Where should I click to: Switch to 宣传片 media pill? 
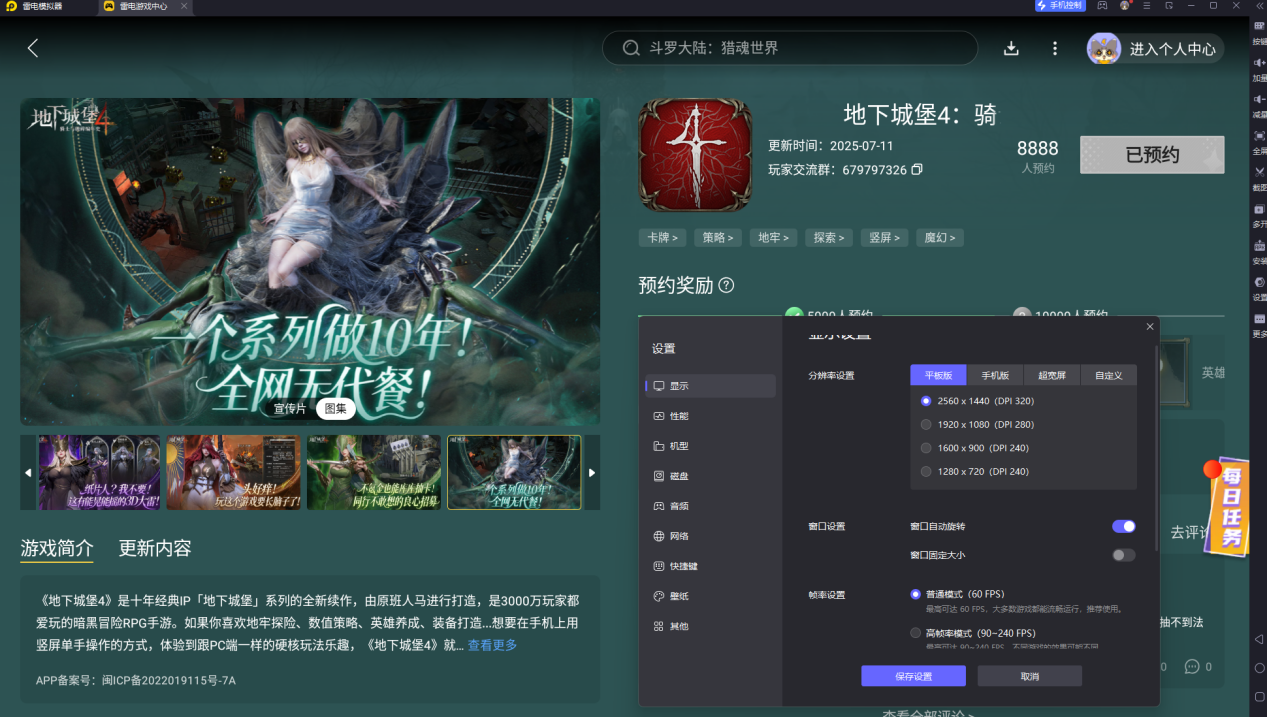click(x=290, y=408)
